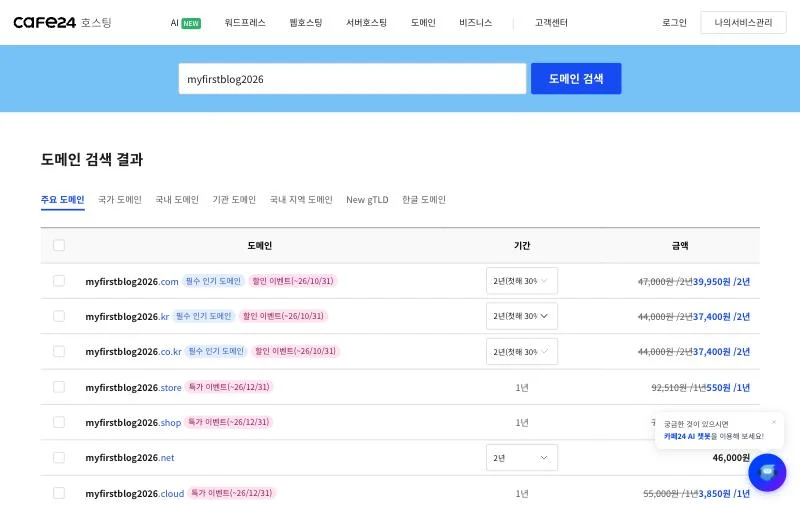Check the myfirstblog2026.store checkbox
800x505 pixels.
pyautogui.click(x=59, y=387)
